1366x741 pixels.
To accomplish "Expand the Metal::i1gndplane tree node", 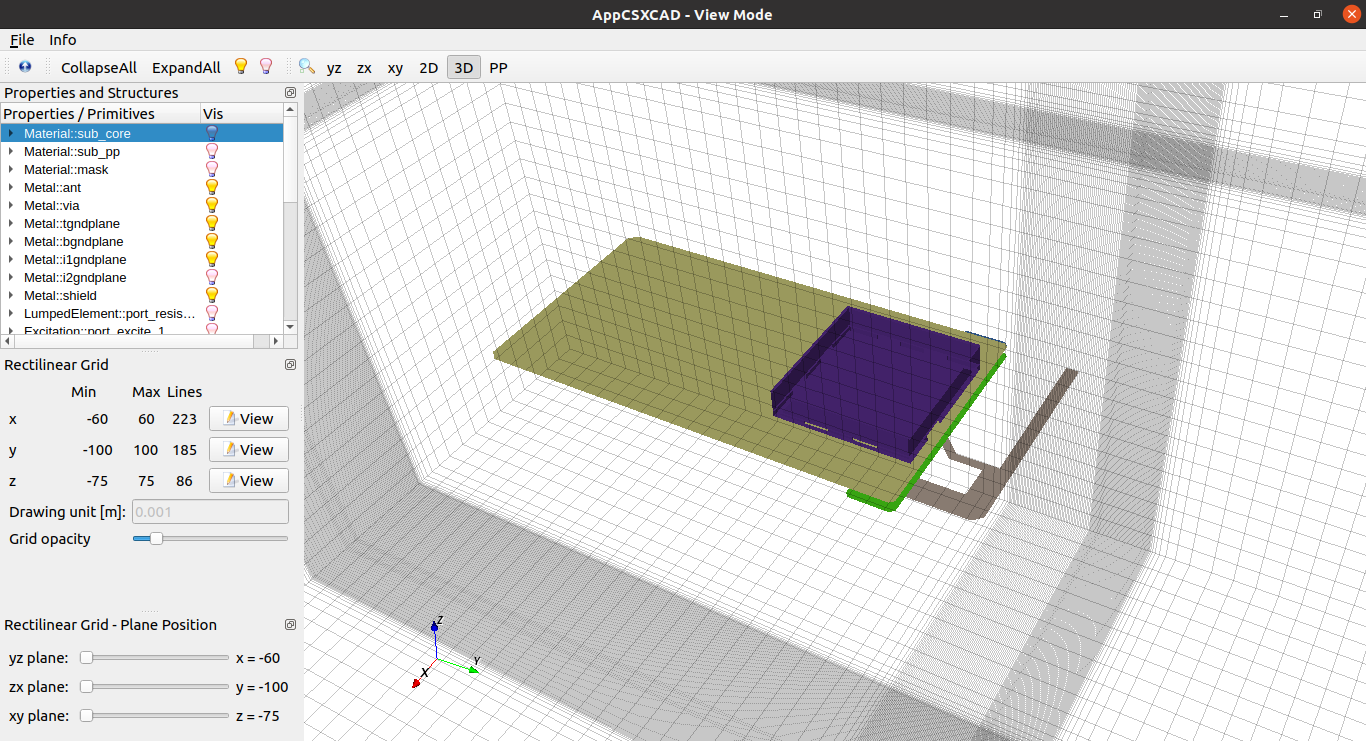I will 10,259.
